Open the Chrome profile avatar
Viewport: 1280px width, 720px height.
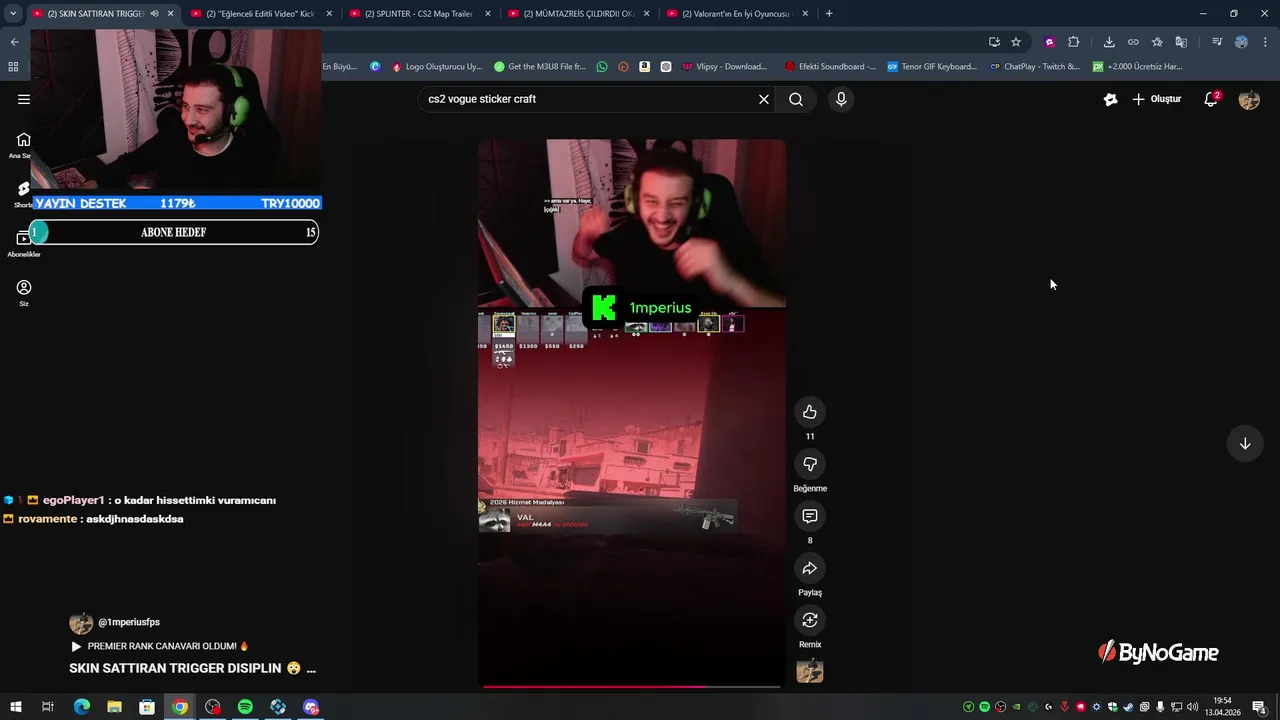[x=1241, y=42]
